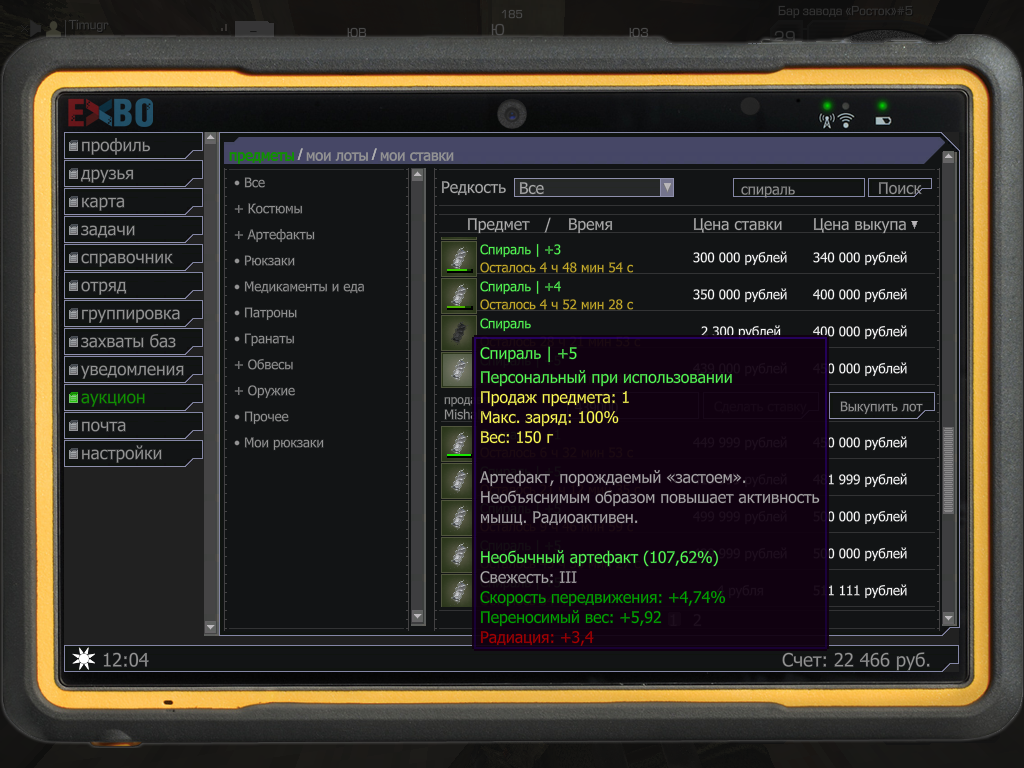Click the Спираль +3 artifact icon
1024x768 pixels.
[x=458, y=257]
